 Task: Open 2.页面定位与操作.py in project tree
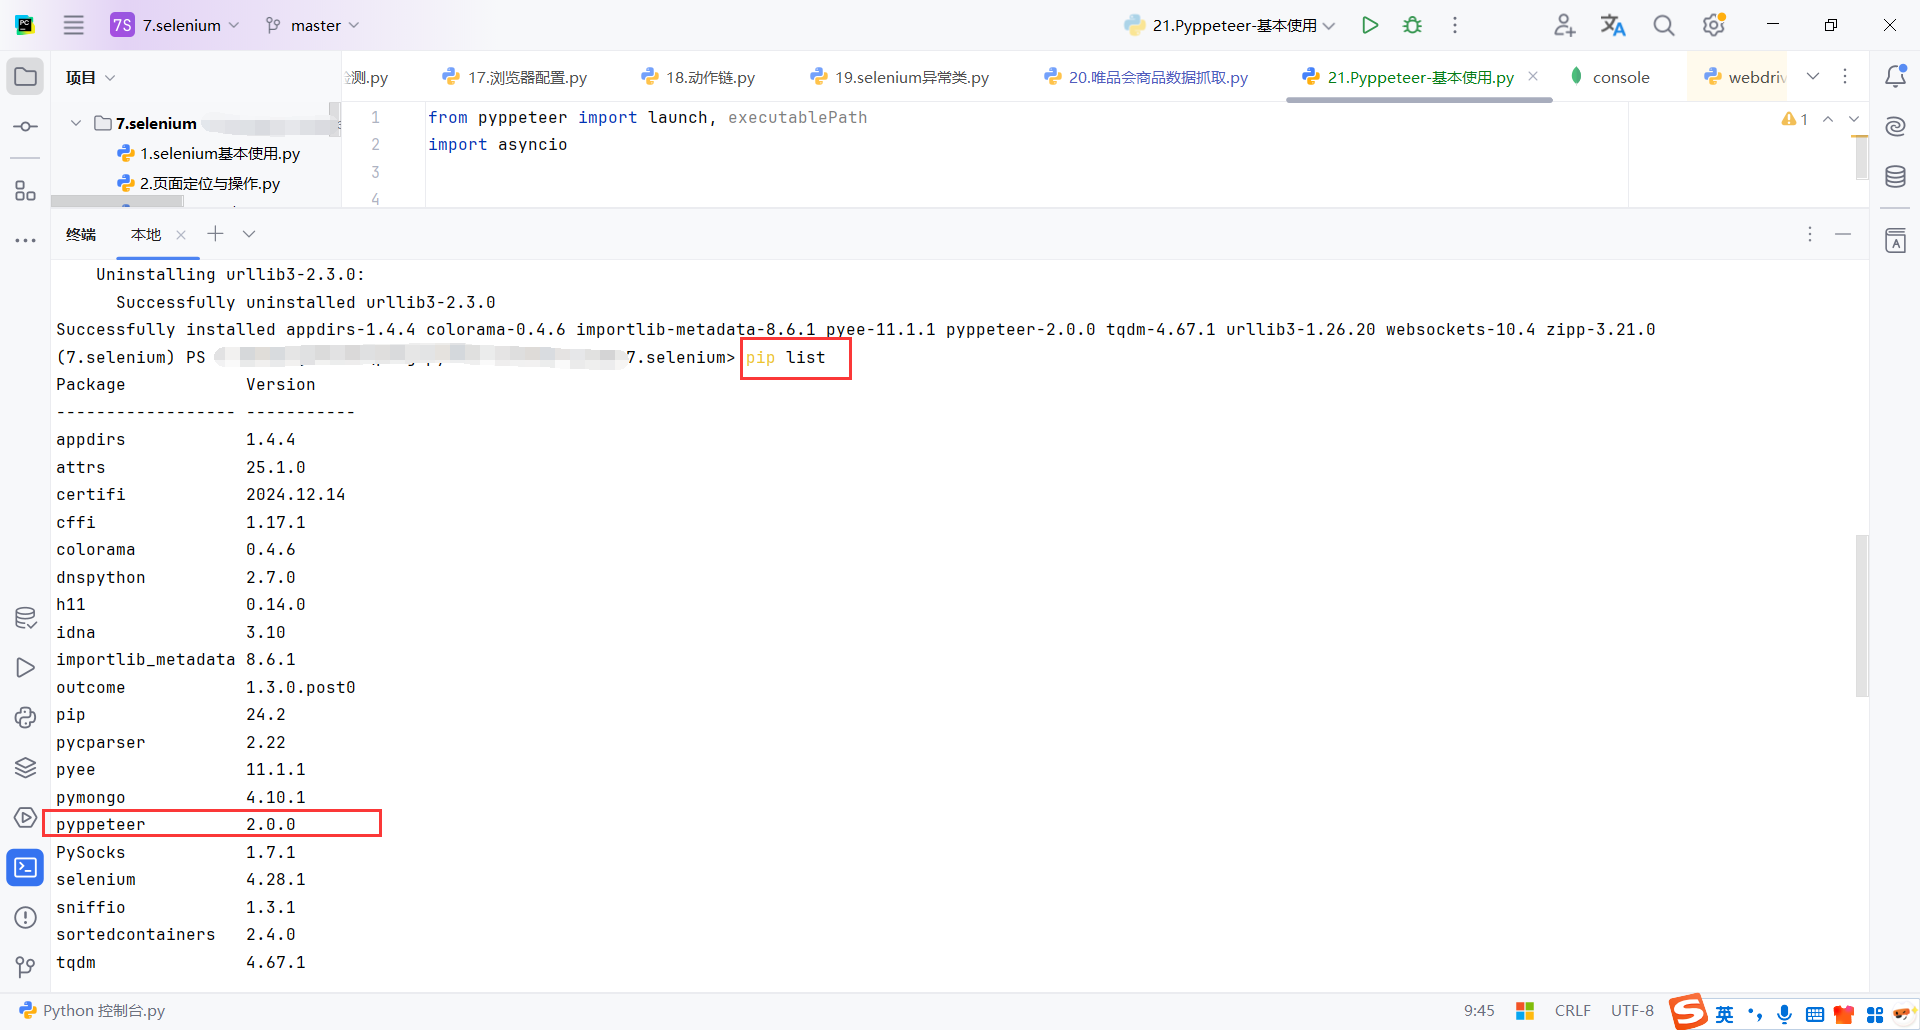point(199,183)
